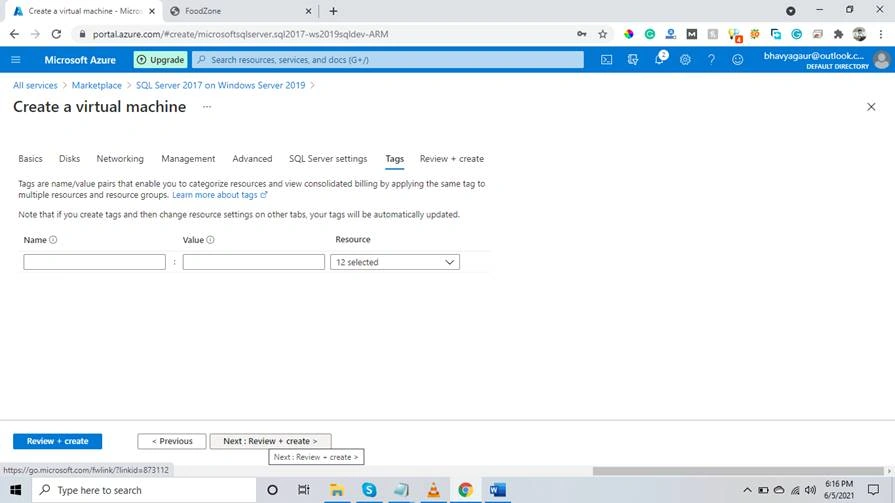Open Learn more about tags link
The height and width of the screenshot is (503, 895).
pos(219,195)
